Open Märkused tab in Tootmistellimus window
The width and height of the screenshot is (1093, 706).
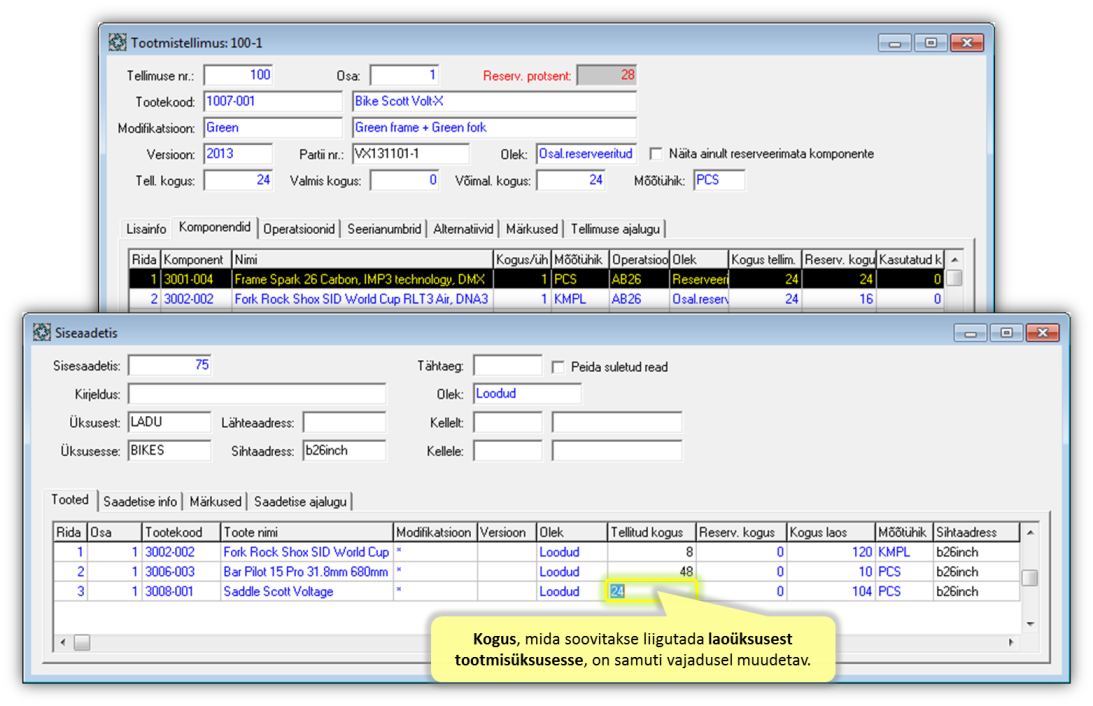pos(532,229)
